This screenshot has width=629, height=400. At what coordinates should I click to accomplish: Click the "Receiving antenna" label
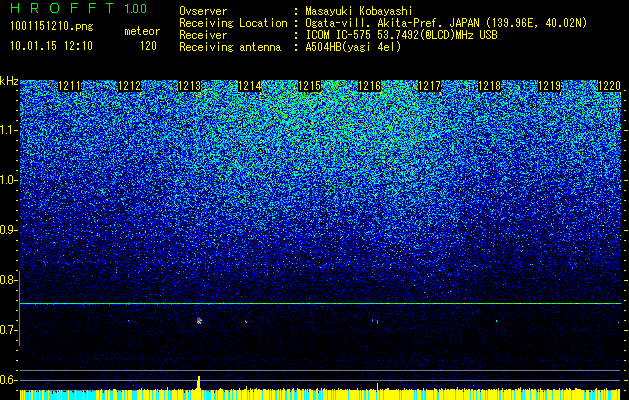[x=230, y=47]
